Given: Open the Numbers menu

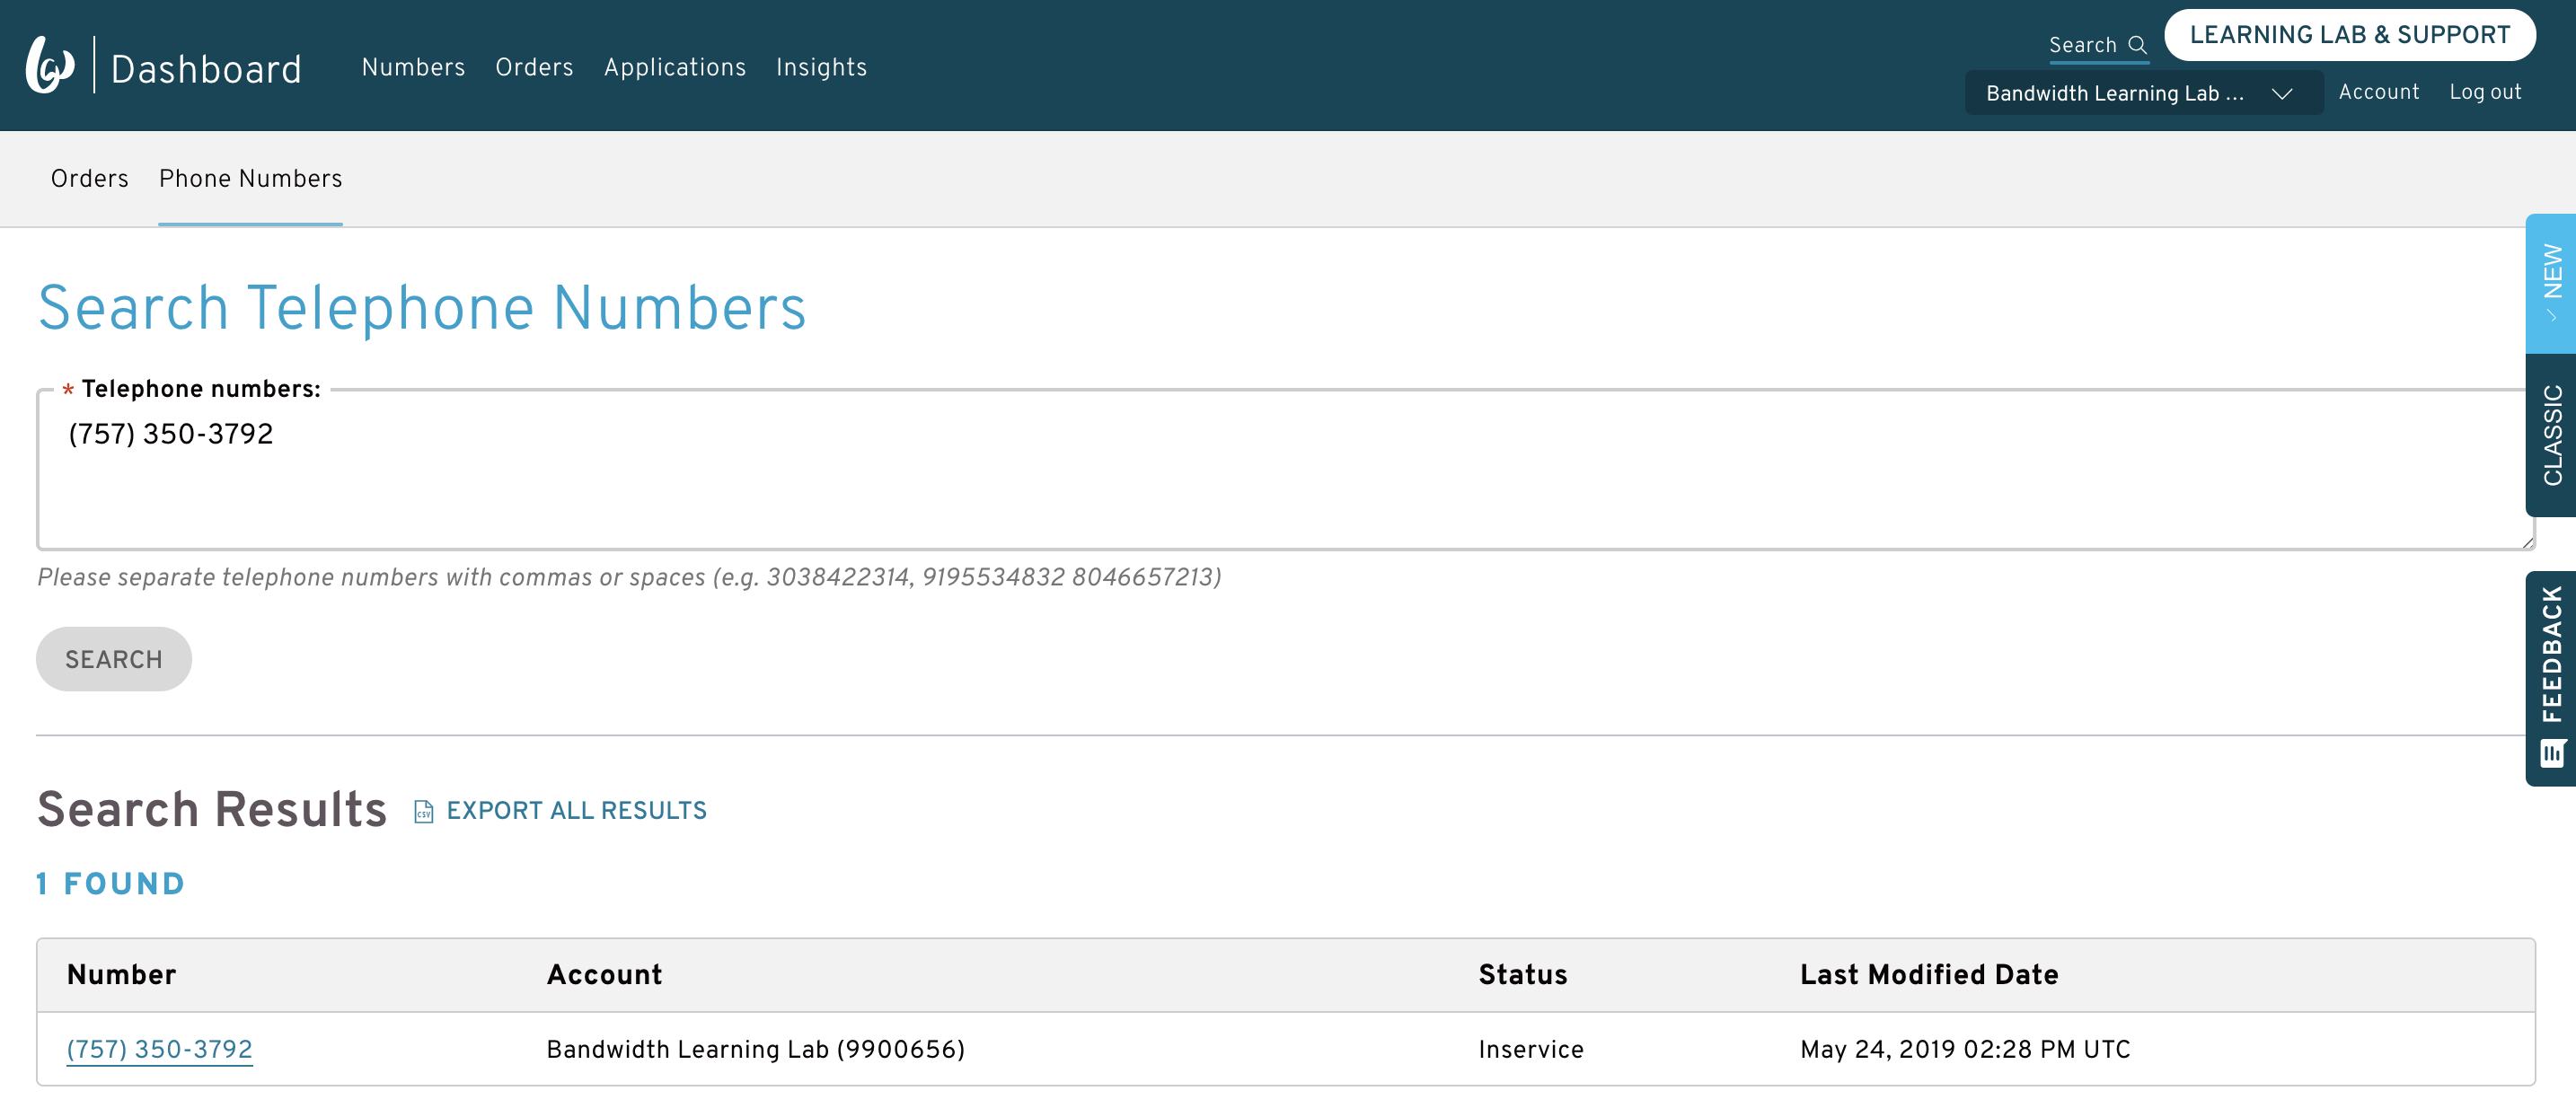Looking at the screenshot, I should click(x=413, y=66).
